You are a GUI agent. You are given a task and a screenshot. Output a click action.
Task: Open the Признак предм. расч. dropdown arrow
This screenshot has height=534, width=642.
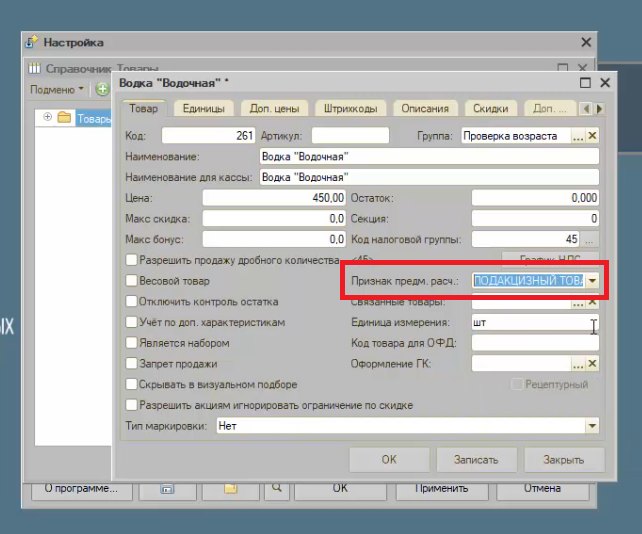[x=592, y=281]
